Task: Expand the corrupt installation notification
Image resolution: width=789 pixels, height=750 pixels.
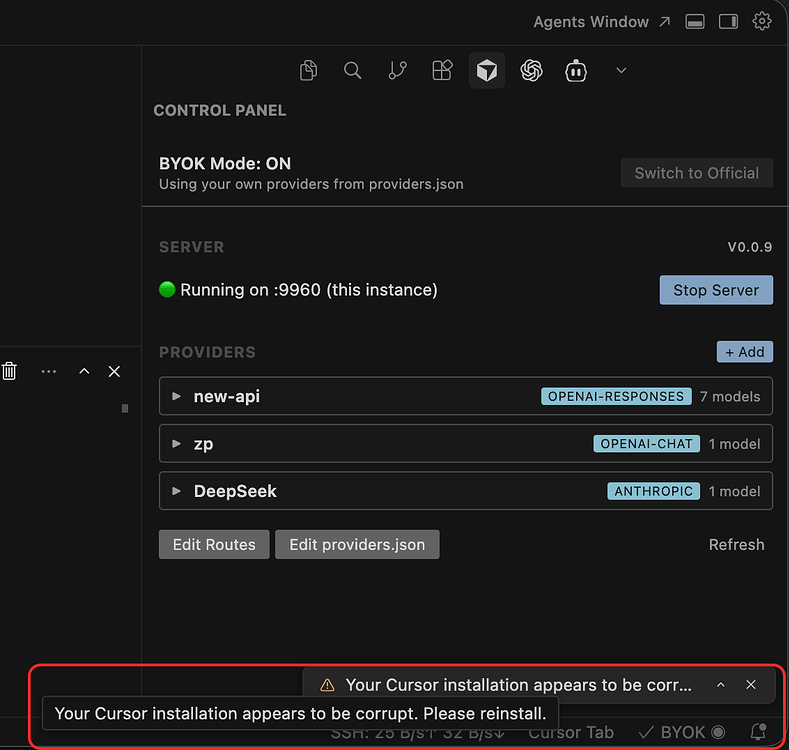Action: pos(721,685)
